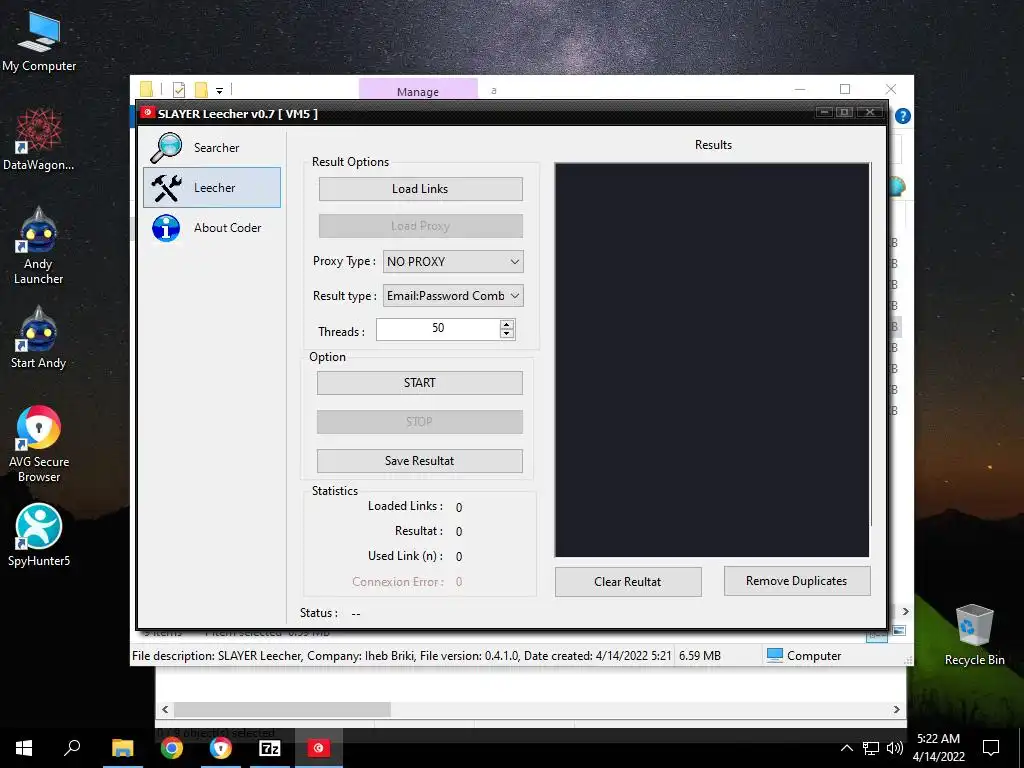1024x768 pixels.
Task: Click the SLAYER Leecher title bar icon
Action: (148, 112)
